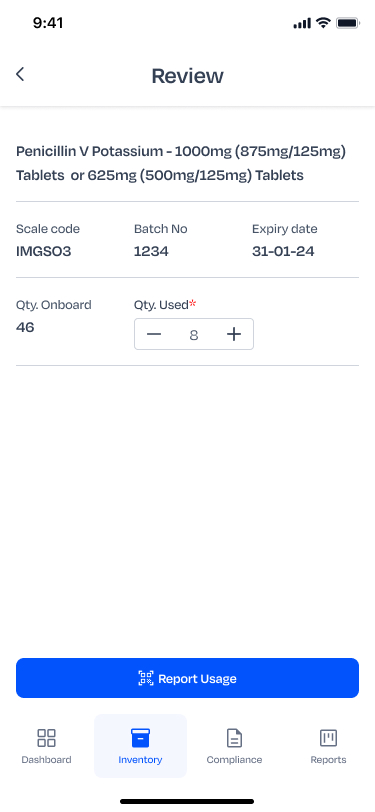
Task: Tap the cellular signal icon
Action: point(302,23)
